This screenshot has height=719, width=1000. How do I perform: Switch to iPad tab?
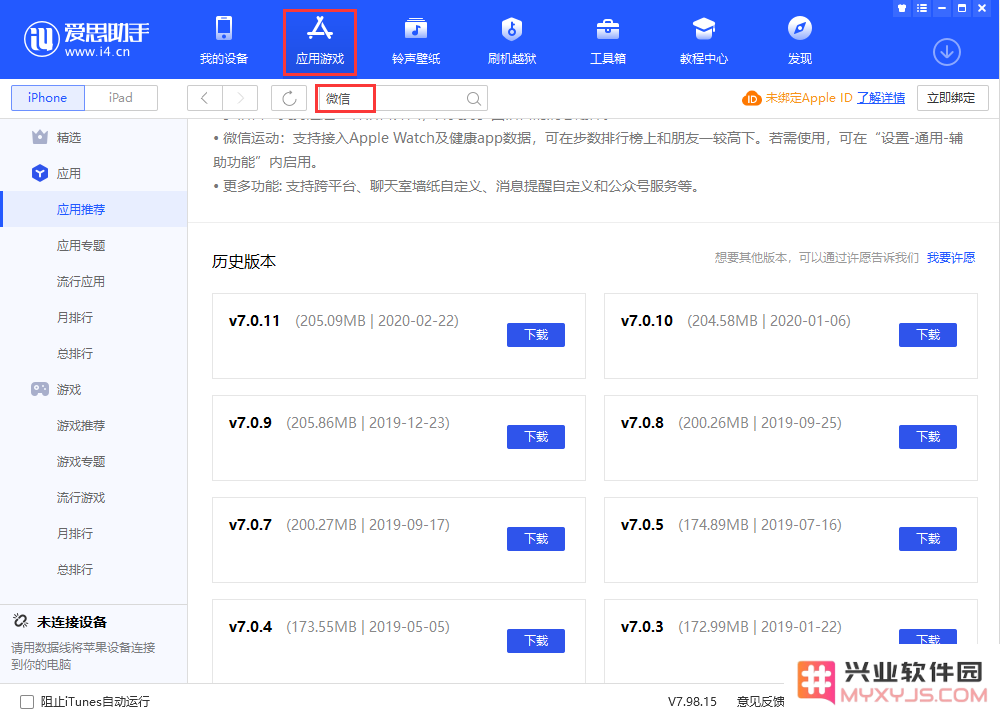121,98
